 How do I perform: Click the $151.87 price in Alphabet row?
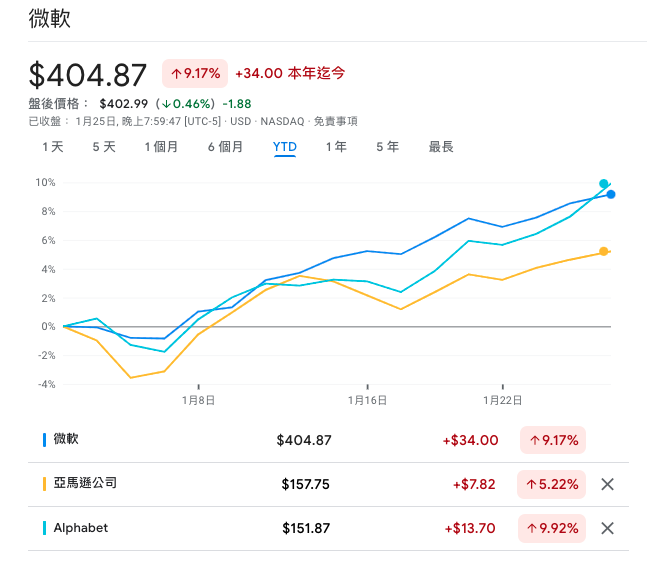[306, 528]
